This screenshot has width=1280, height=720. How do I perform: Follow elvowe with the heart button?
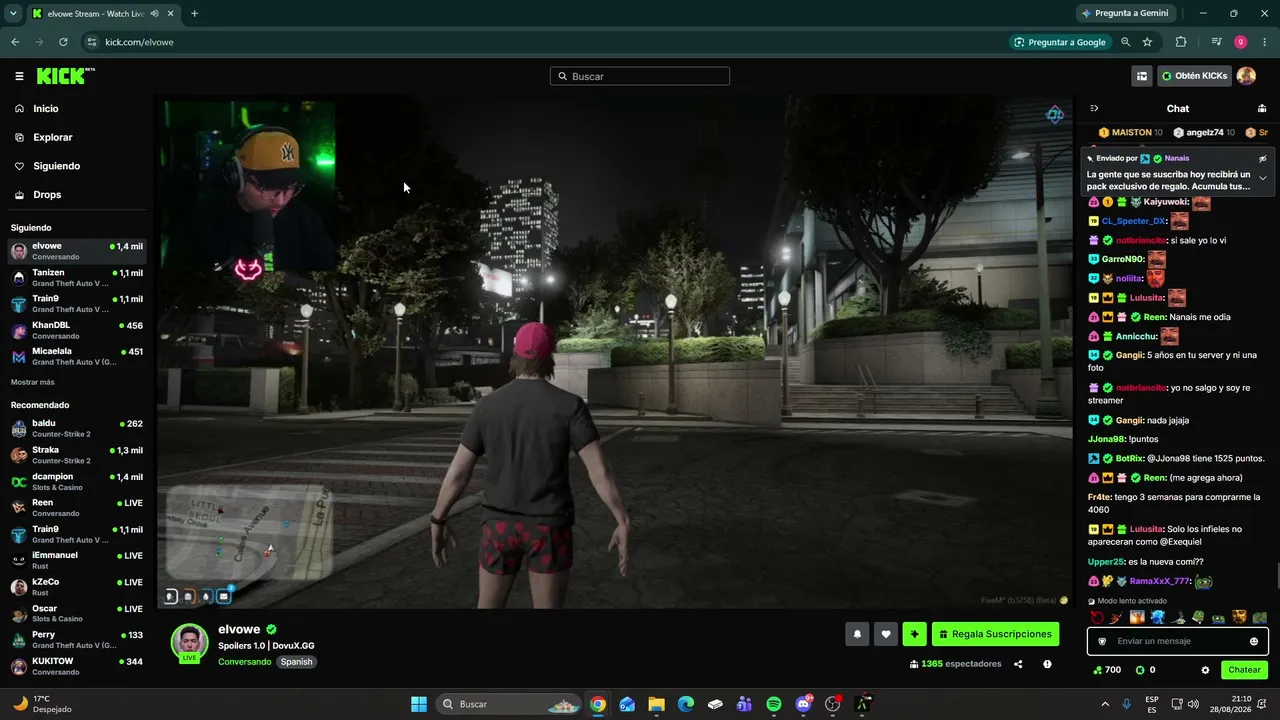tap(885, 634)
